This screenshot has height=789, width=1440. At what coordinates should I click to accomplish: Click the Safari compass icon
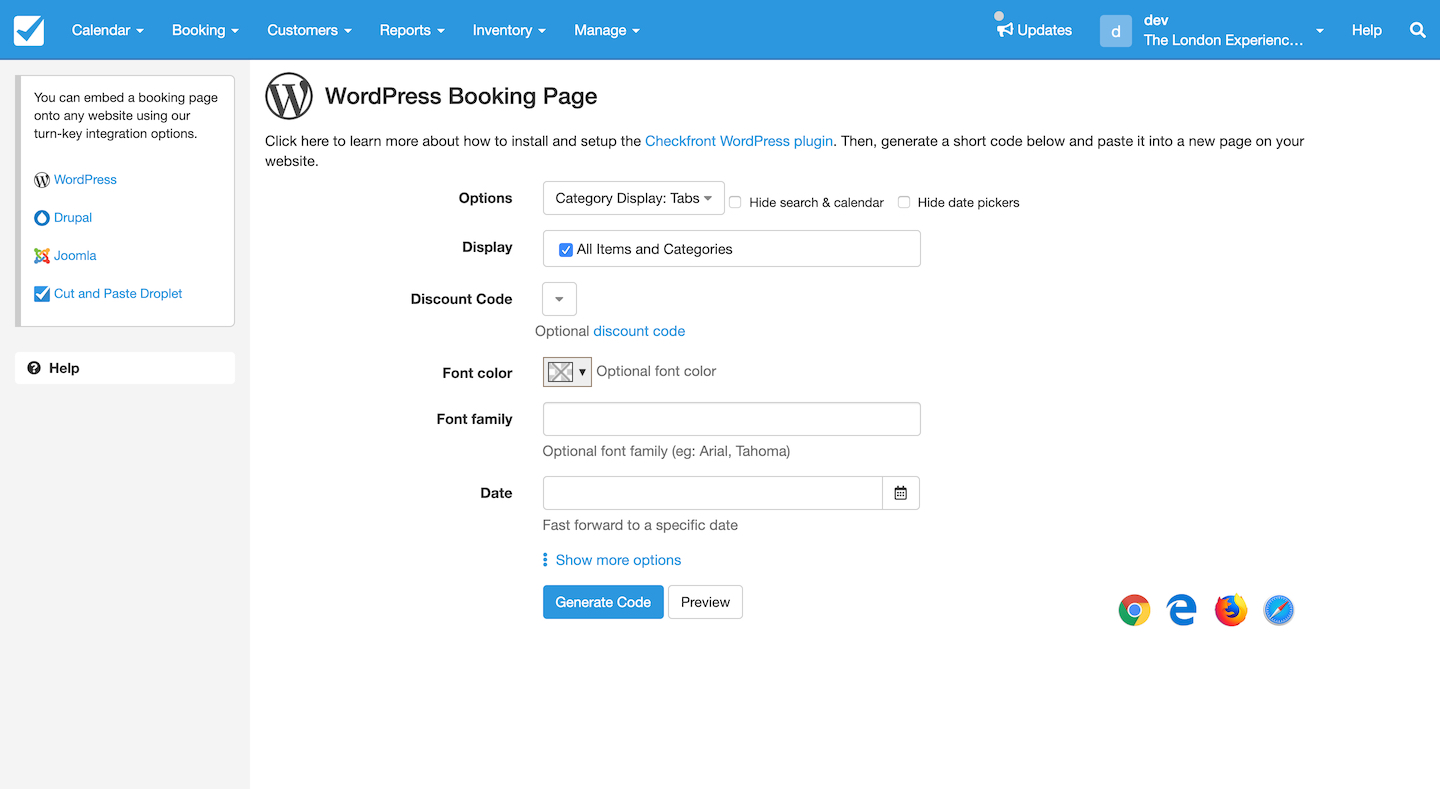1279,610
